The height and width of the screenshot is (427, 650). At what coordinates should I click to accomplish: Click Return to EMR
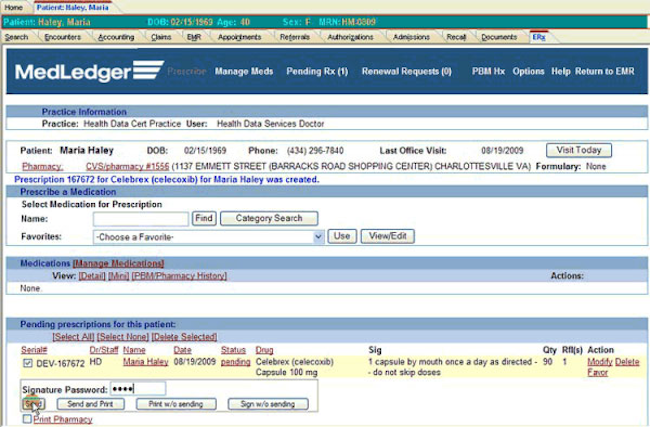pyautogui.click(x=605, y=72)
